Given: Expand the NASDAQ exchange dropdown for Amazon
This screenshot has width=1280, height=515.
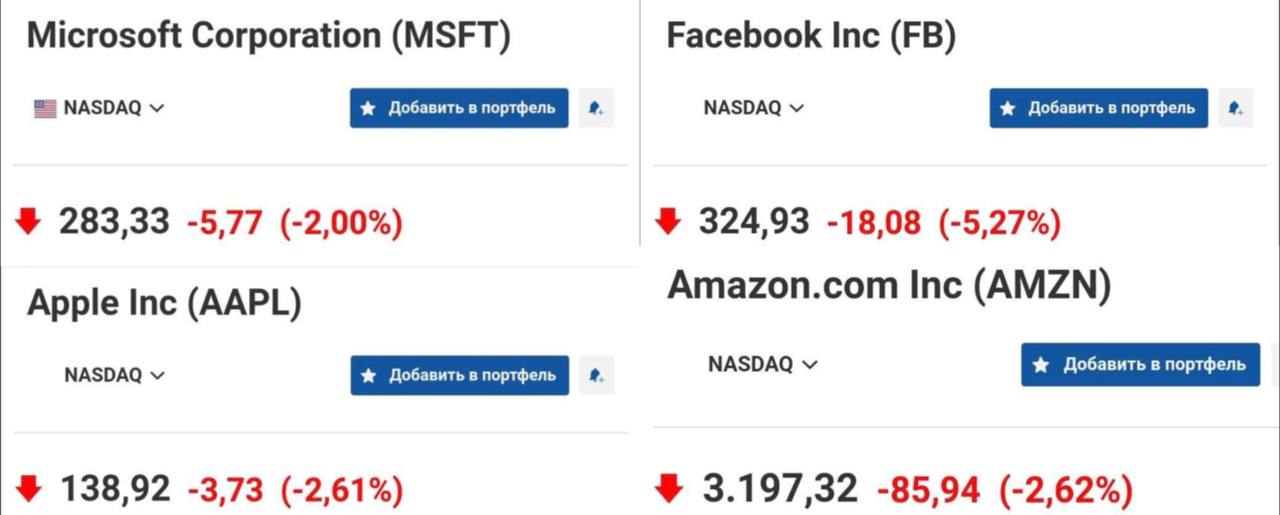Looking at the screenshot, I should (x=763, y=364).
